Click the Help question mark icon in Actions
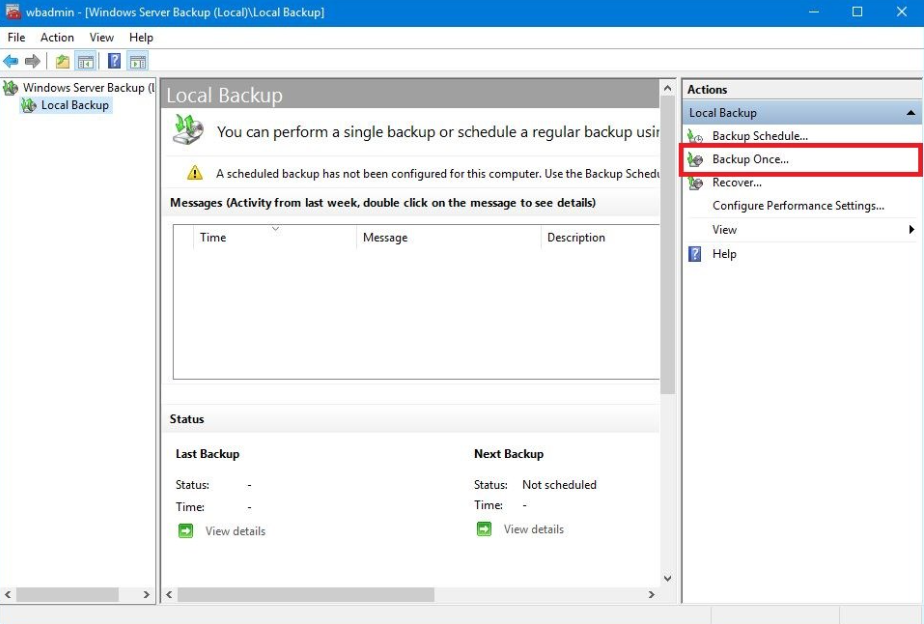This screenshot has height=624, width=924. click(695, 254)
